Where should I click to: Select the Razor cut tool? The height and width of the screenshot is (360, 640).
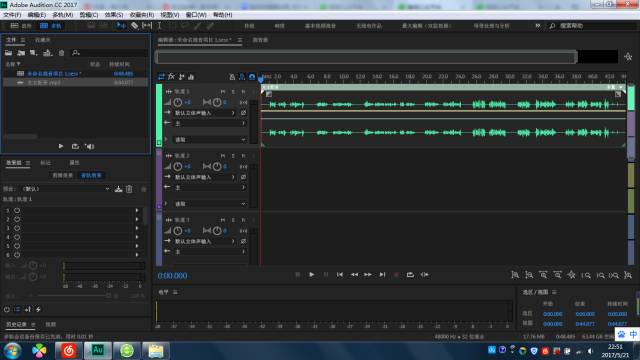click(134, 26)
